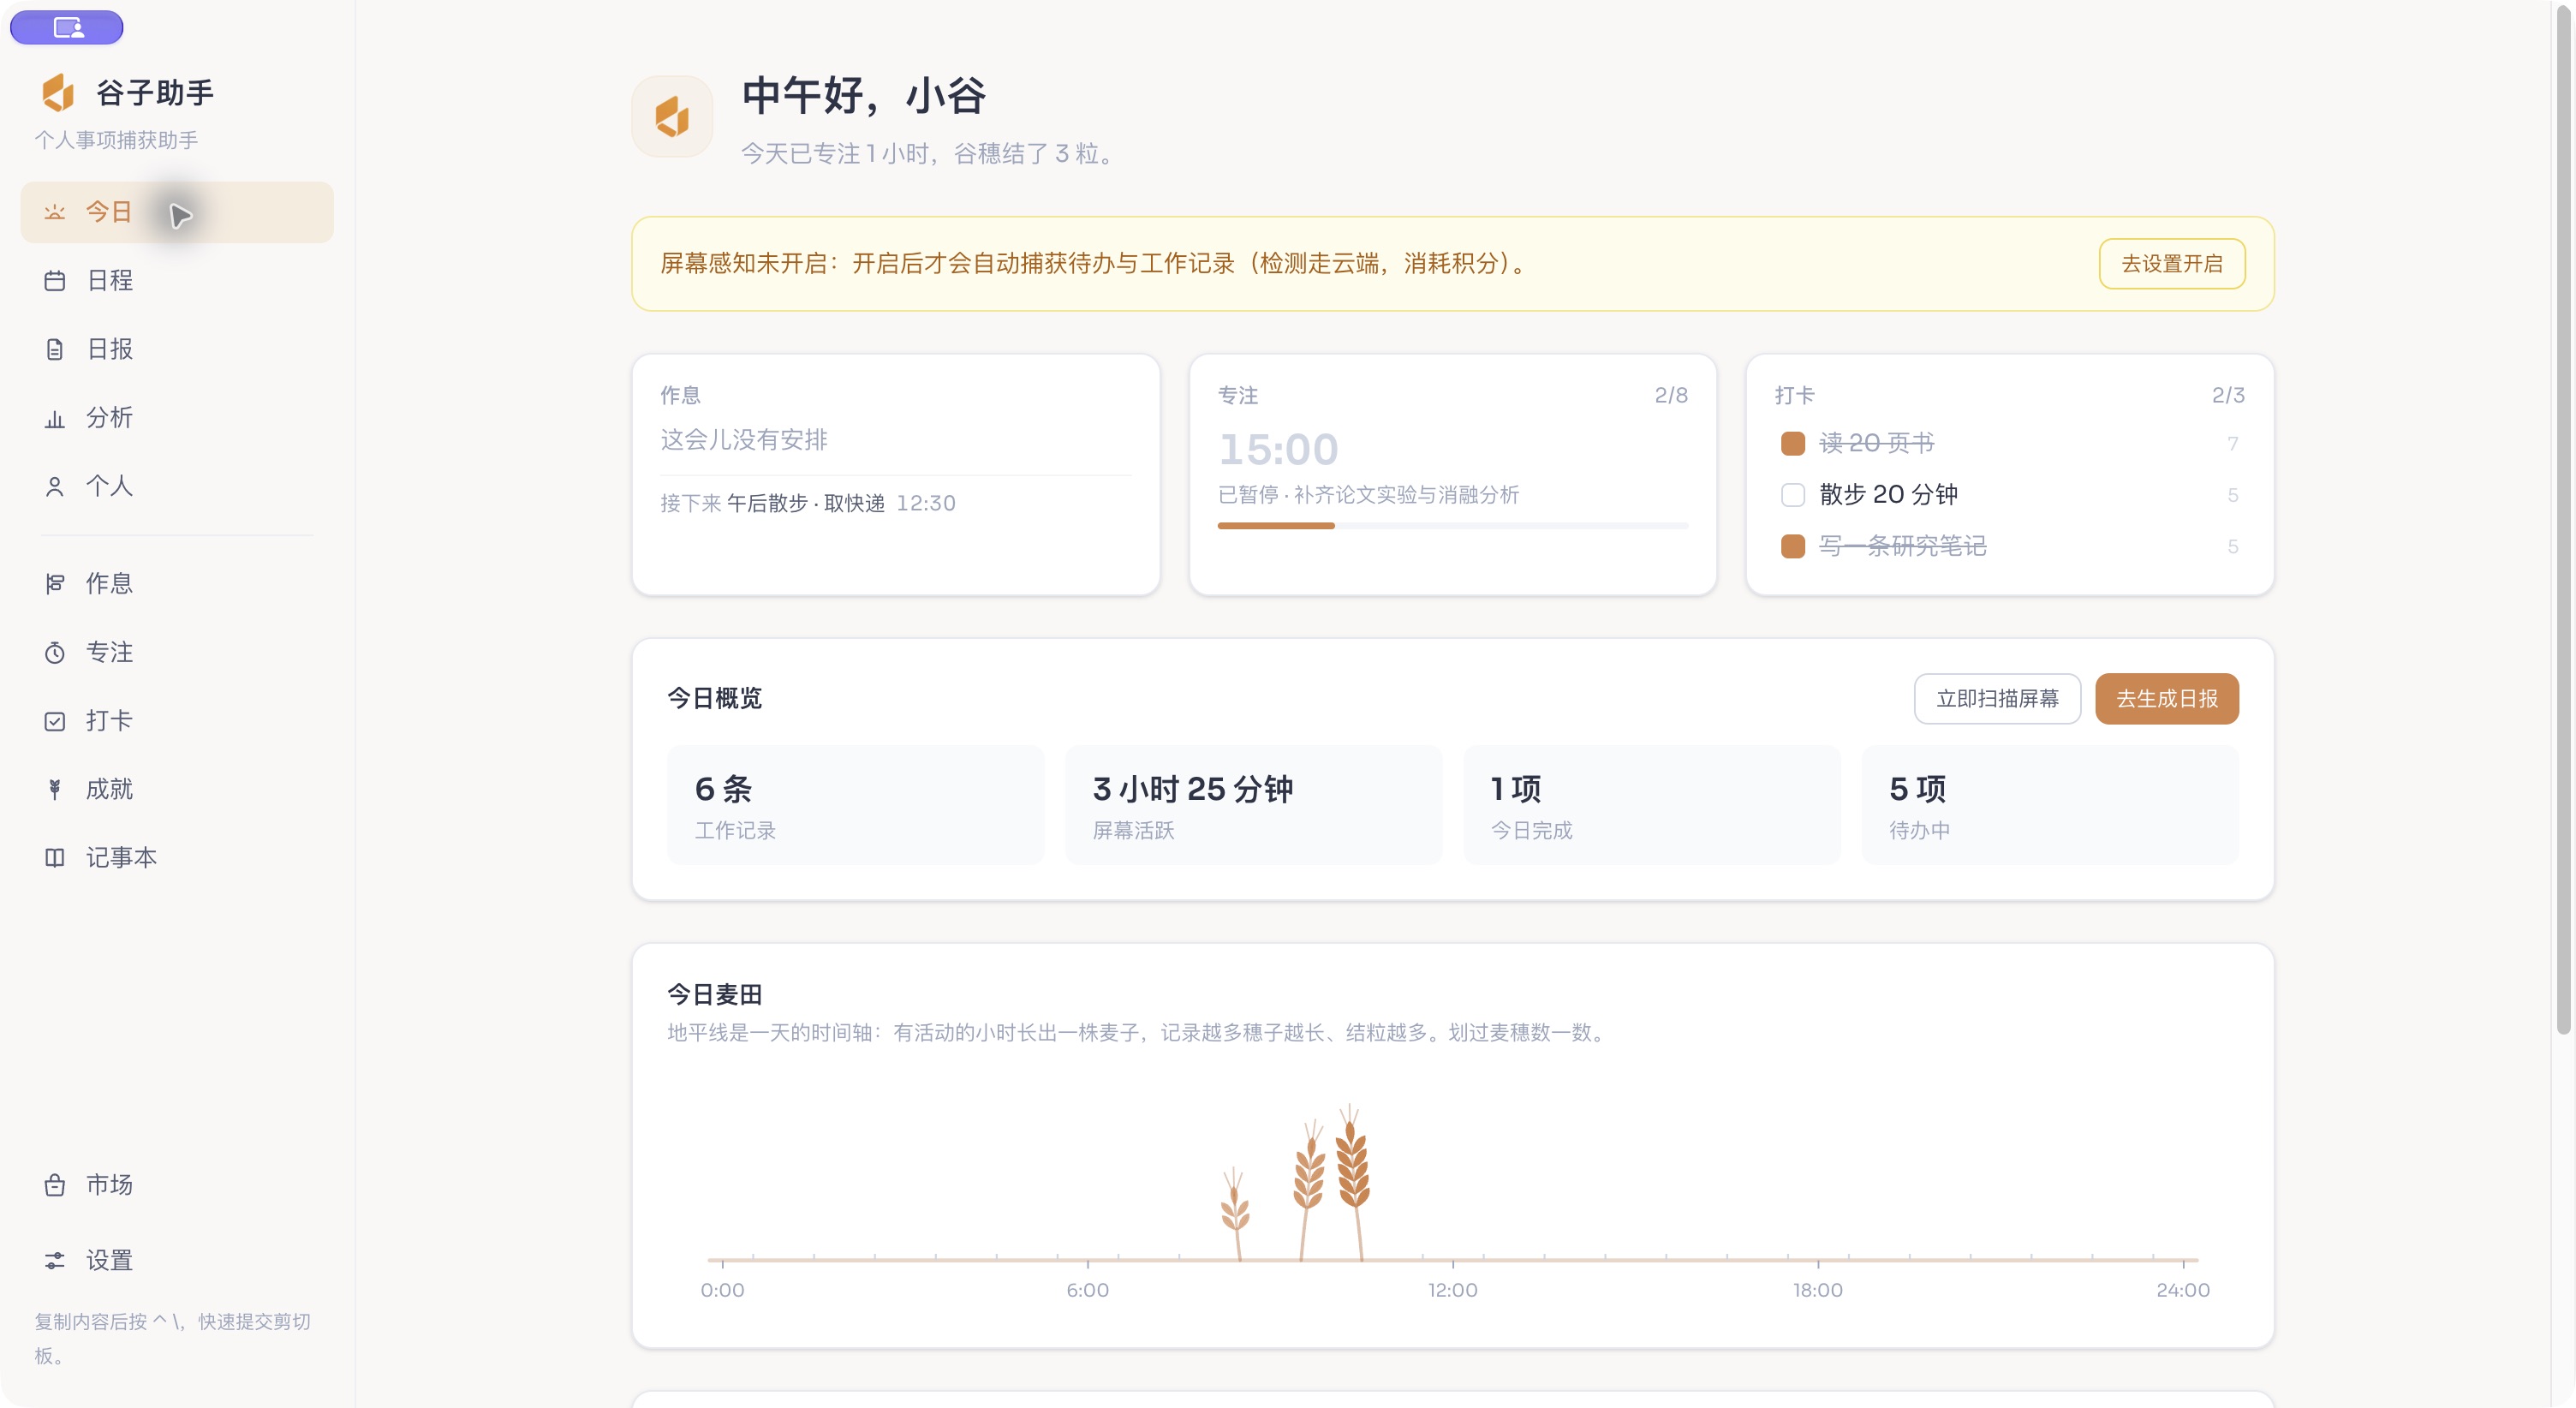Click the notebook icon for 记事本

click(x=54, y=858)
